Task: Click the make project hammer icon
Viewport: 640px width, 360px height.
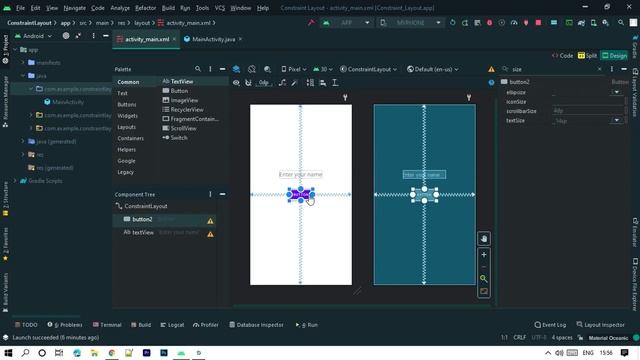Action: 311,23
